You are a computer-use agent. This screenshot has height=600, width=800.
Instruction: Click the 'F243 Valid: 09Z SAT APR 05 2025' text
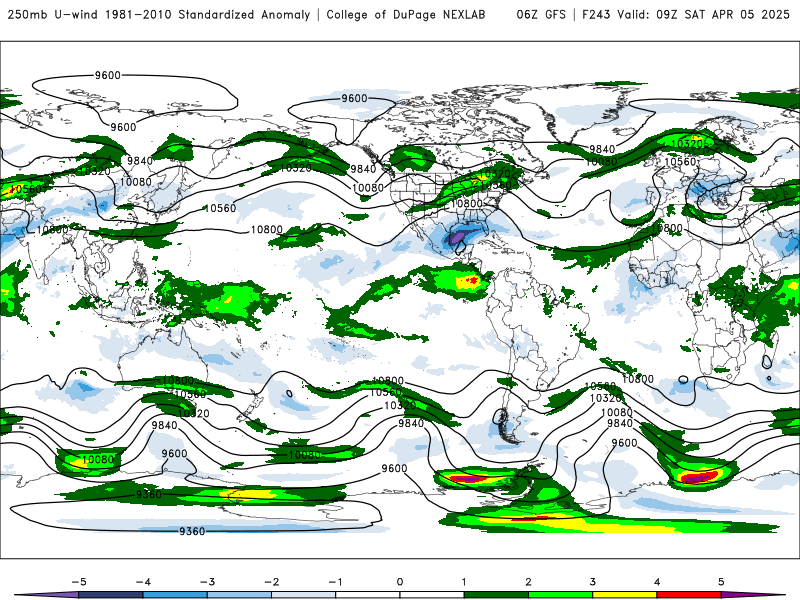click(x=686, y=14)
